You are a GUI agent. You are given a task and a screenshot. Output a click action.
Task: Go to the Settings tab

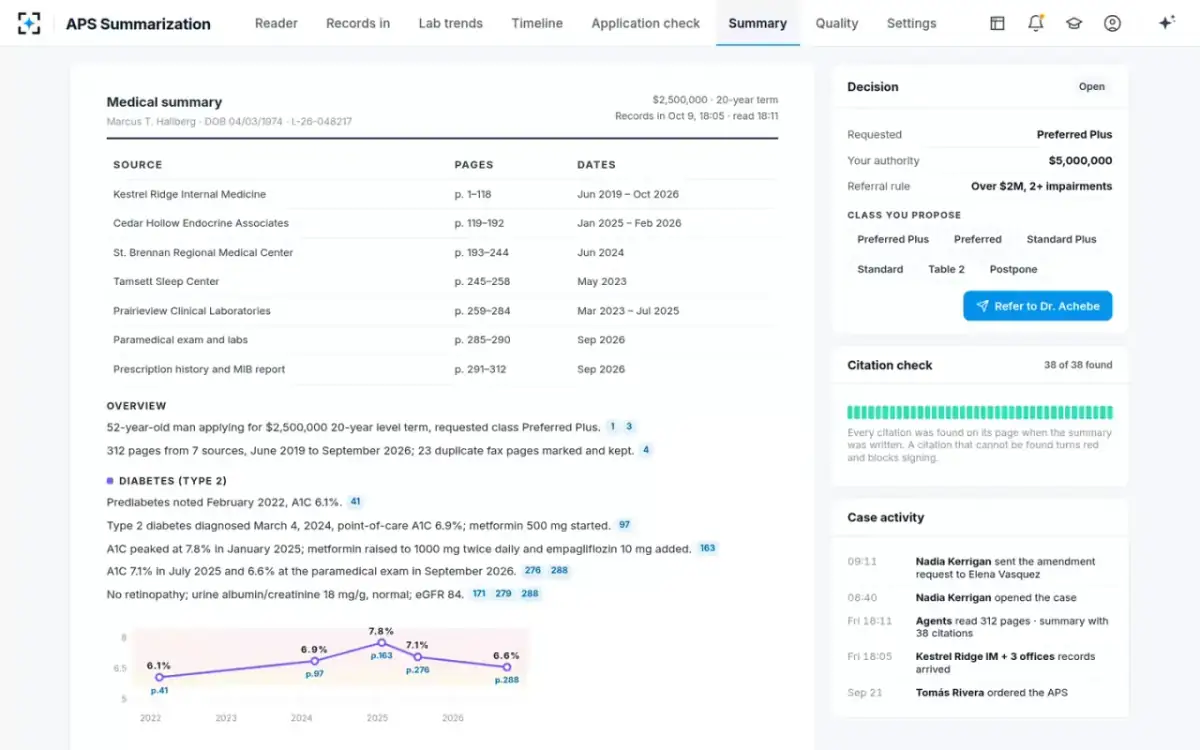coord(912,23)
